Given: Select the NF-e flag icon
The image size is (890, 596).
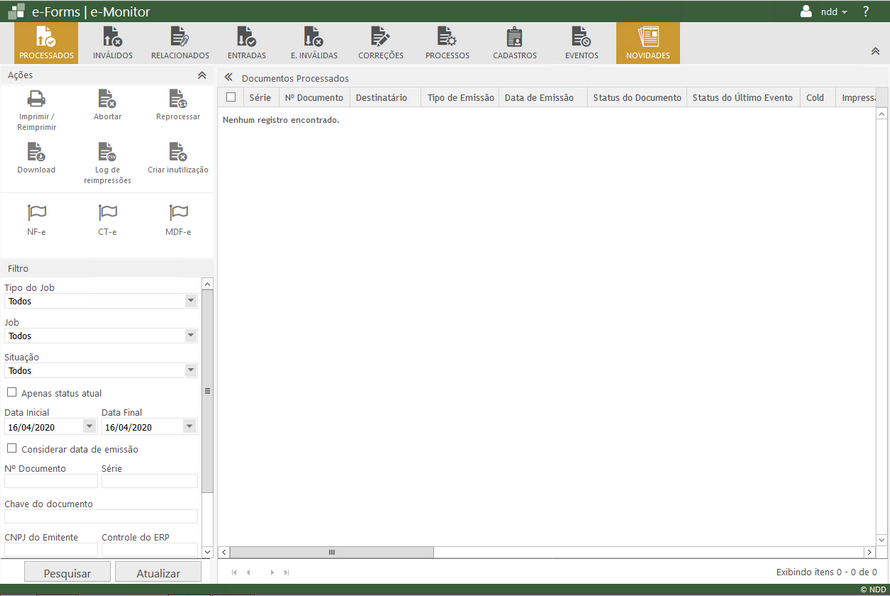Looking at the screenshot, I should click(x=36, y=213).
